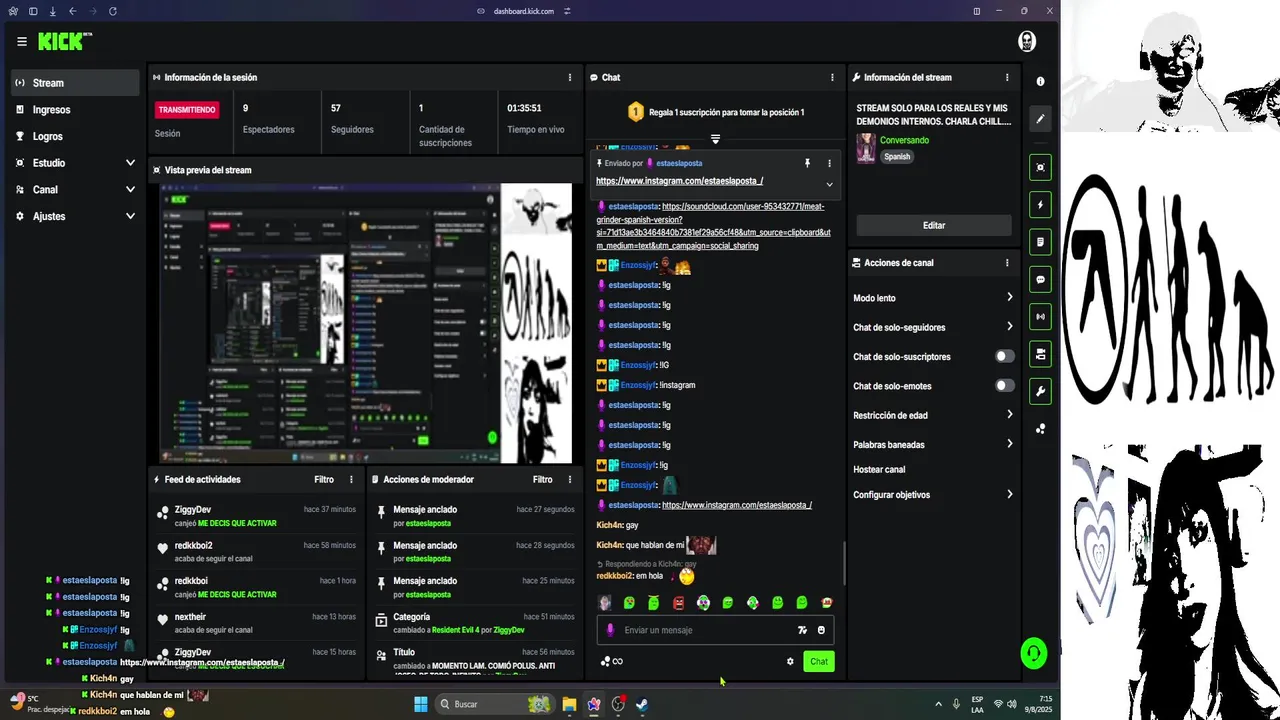Viewport: 1280px width, 720px height.
Task: Click the Editar button
Action: pyautogui.click(x=933, y=225)
